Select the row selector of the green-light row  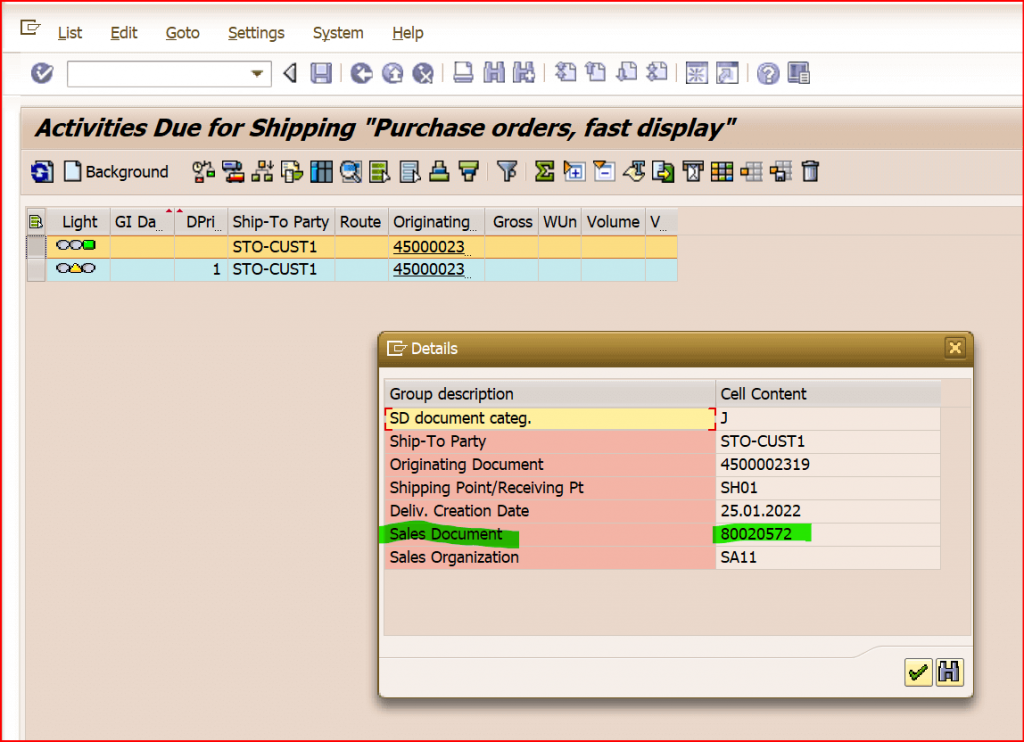pos(36,246)
